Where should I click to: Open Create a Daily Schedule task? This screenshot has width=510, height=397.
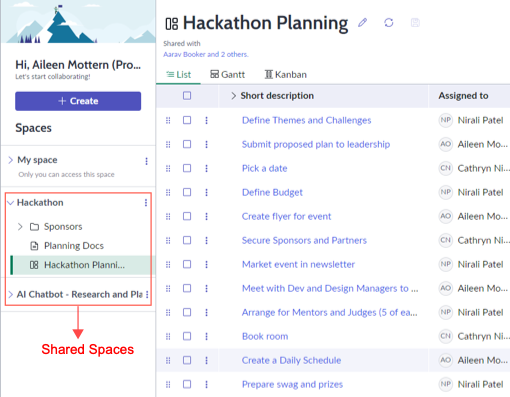click(x=291, y=360)
